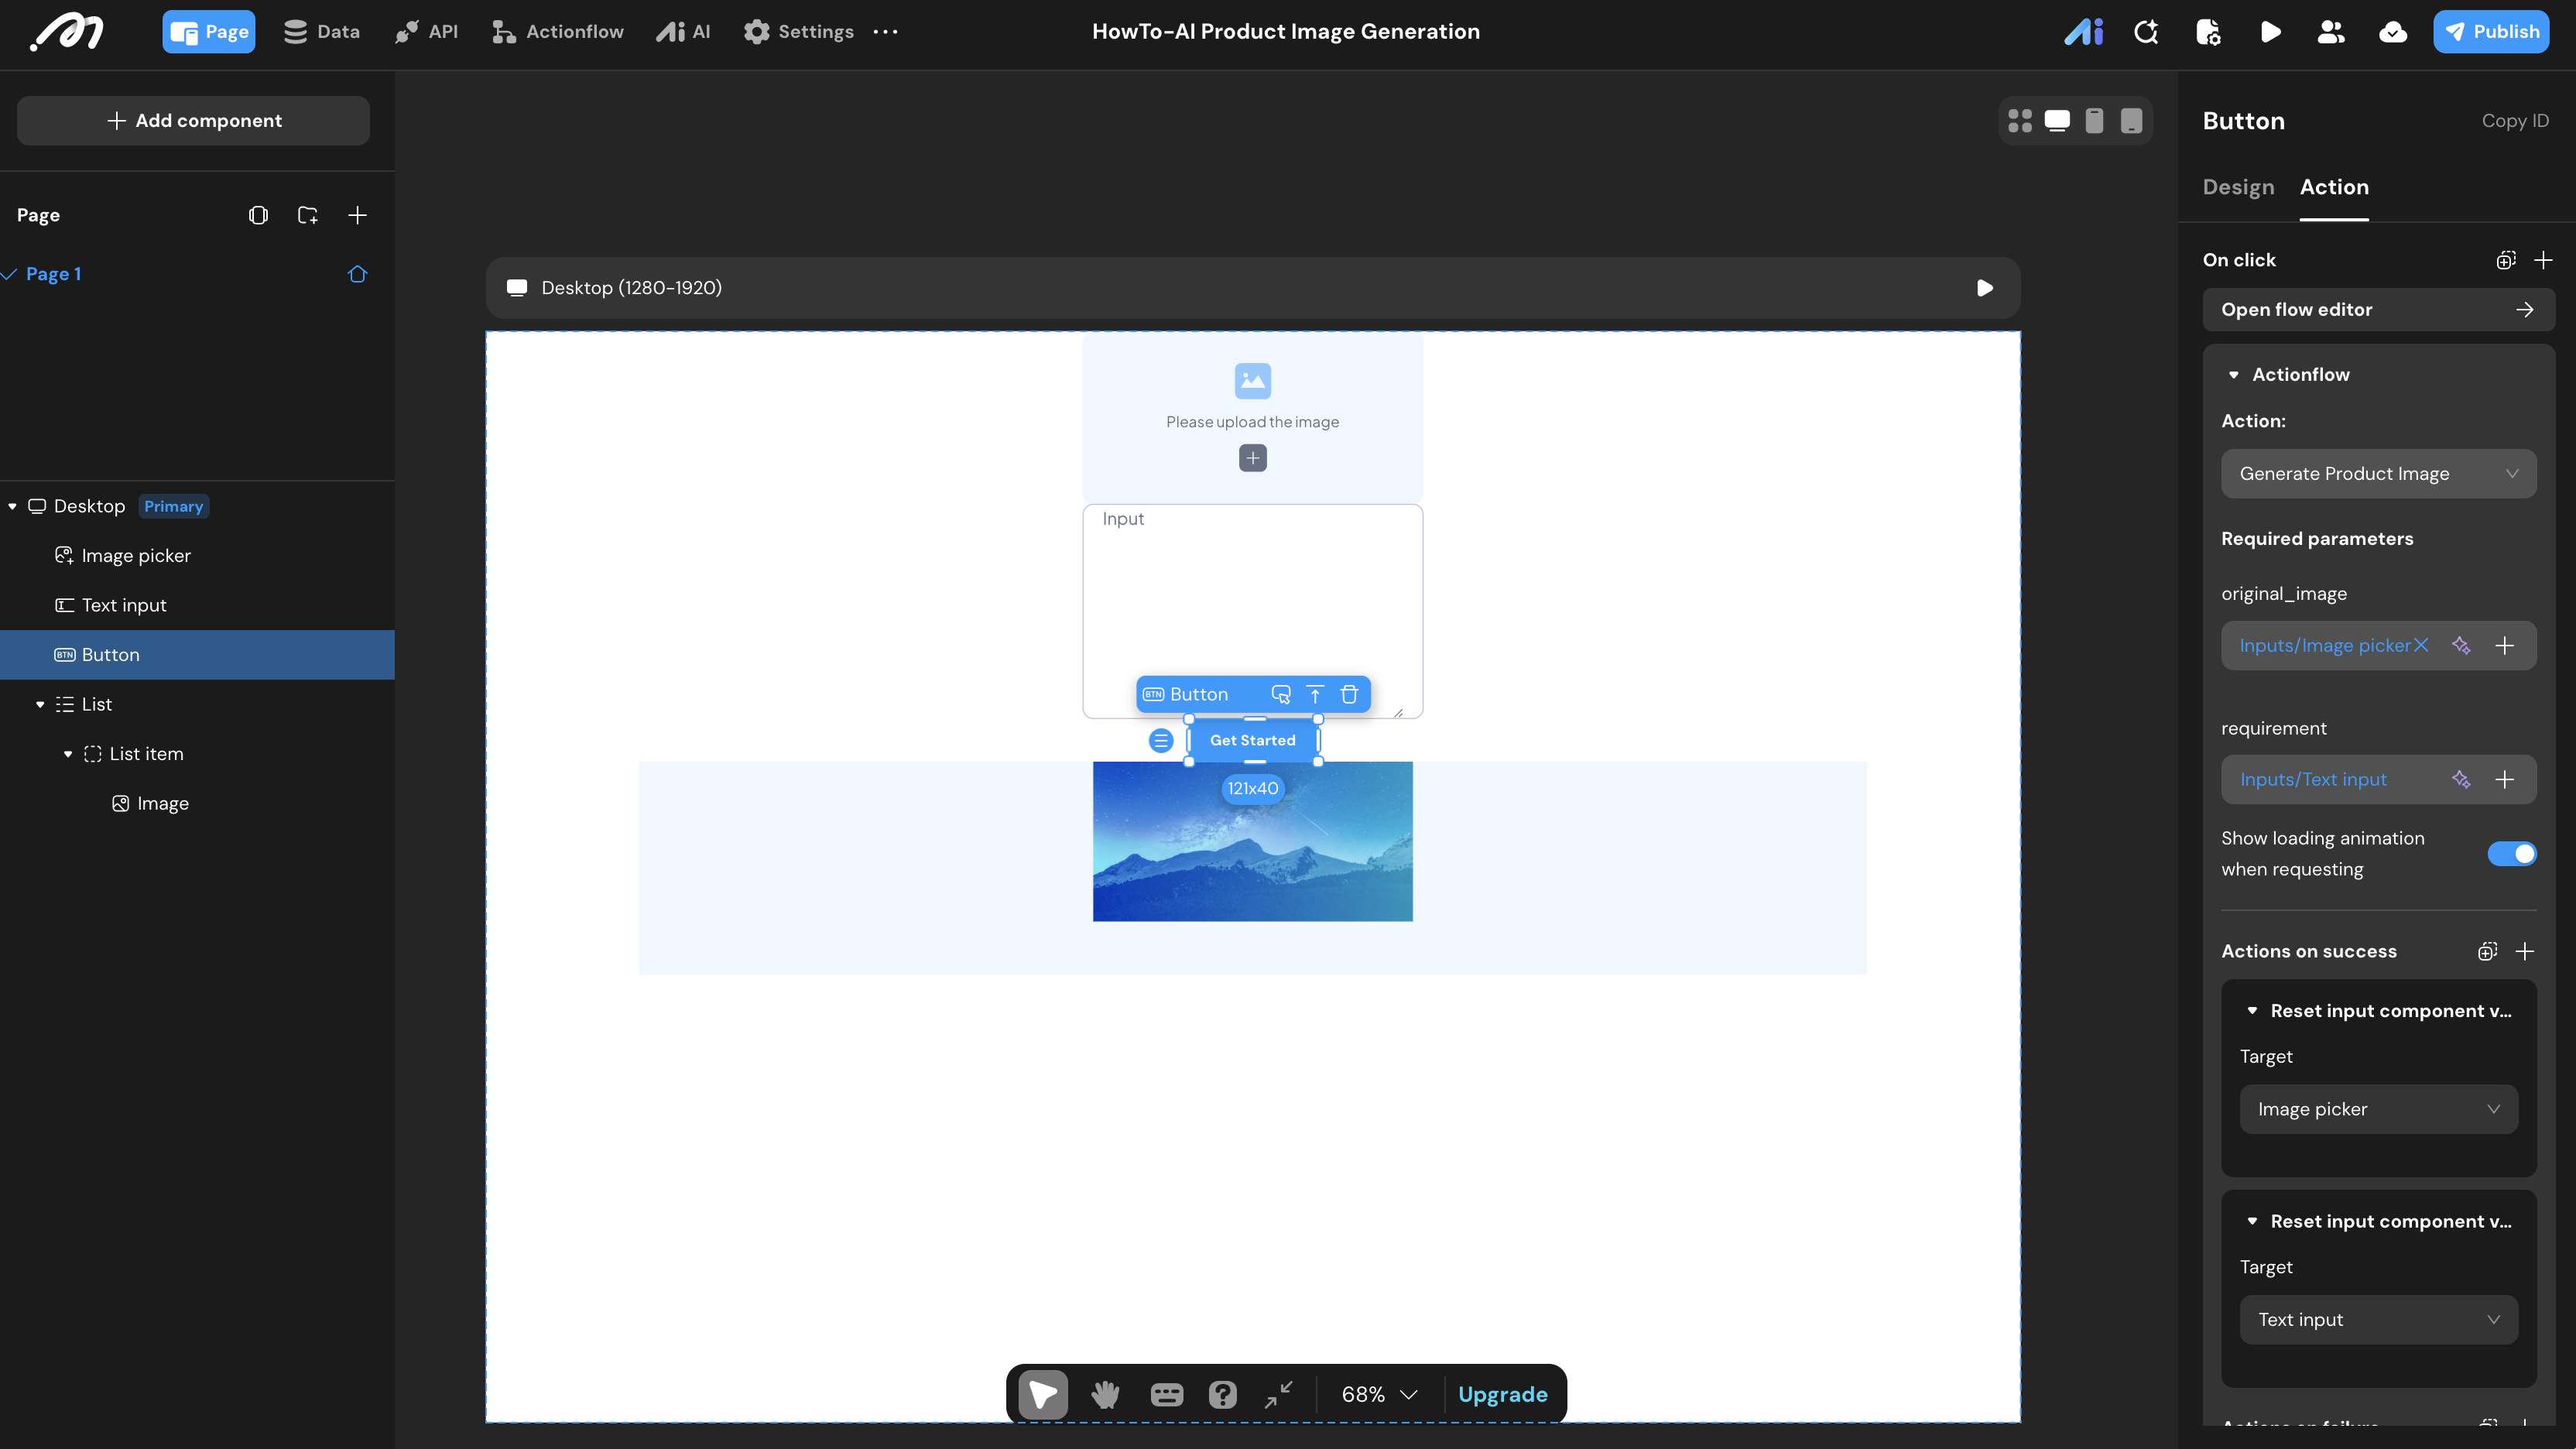Open the Actionflow top menu
Image resolution: width=2576 pixels, height=1449 pixels.
558,32
